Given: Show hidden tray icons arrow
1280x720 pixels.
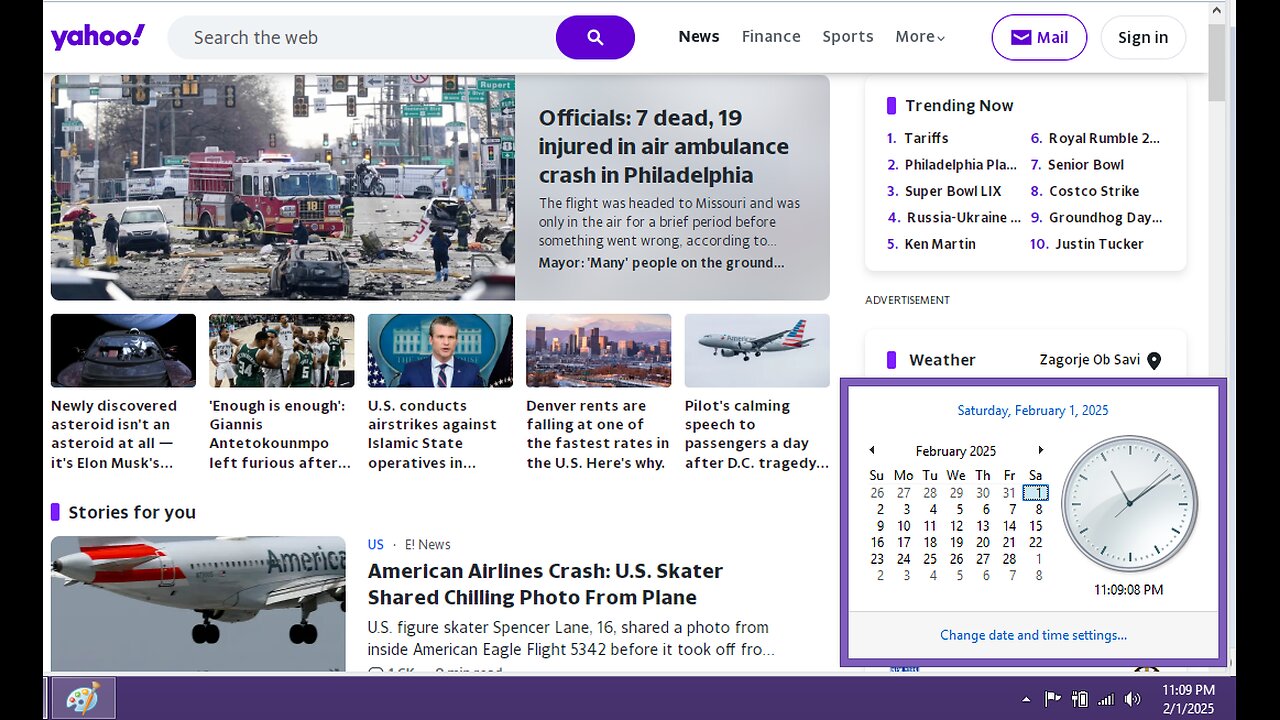Looking at the screenshot, I should coord(1026,699).
